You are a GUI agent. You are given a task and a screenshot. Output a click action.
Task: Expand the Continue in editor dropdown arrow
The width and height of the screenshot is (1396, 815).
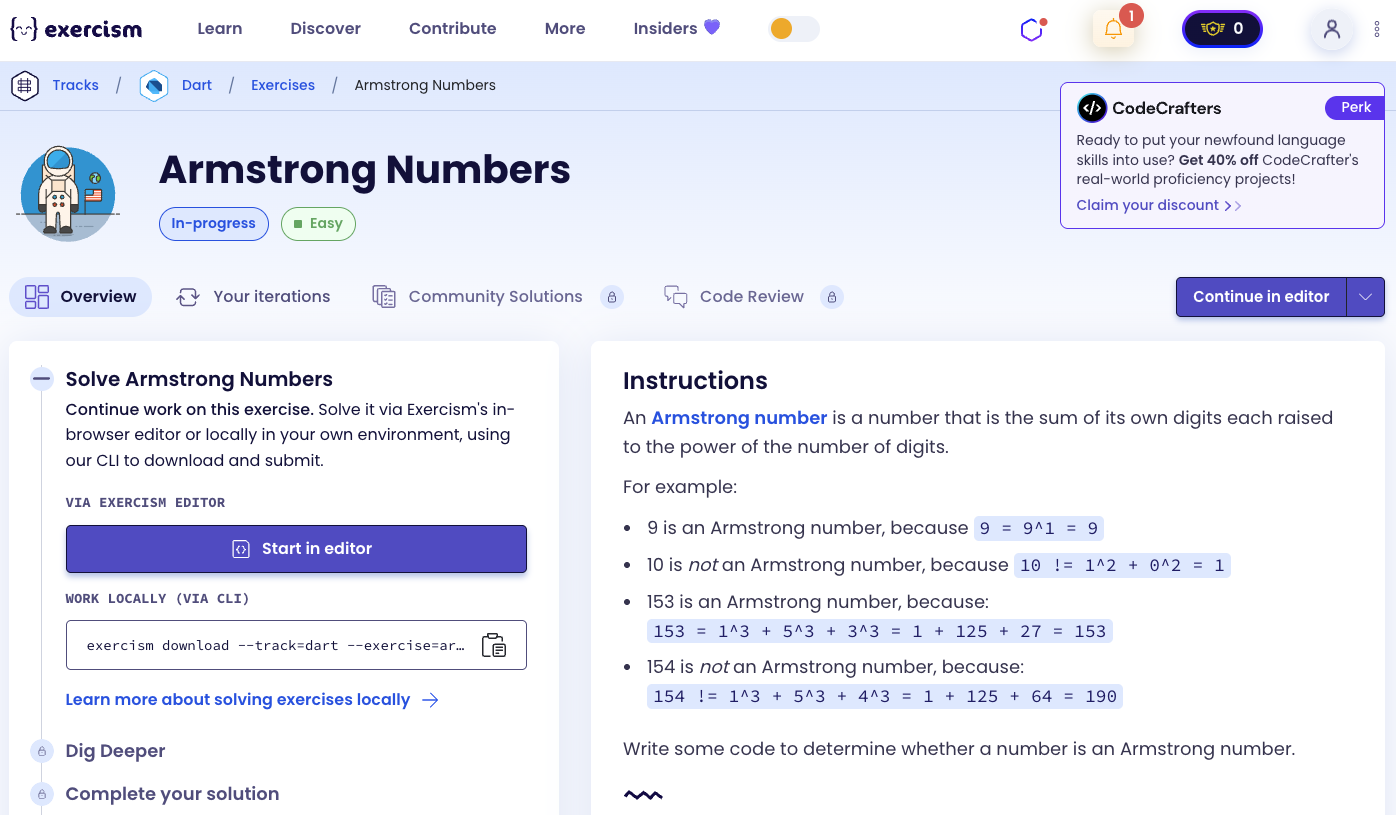click(1366, 296)
